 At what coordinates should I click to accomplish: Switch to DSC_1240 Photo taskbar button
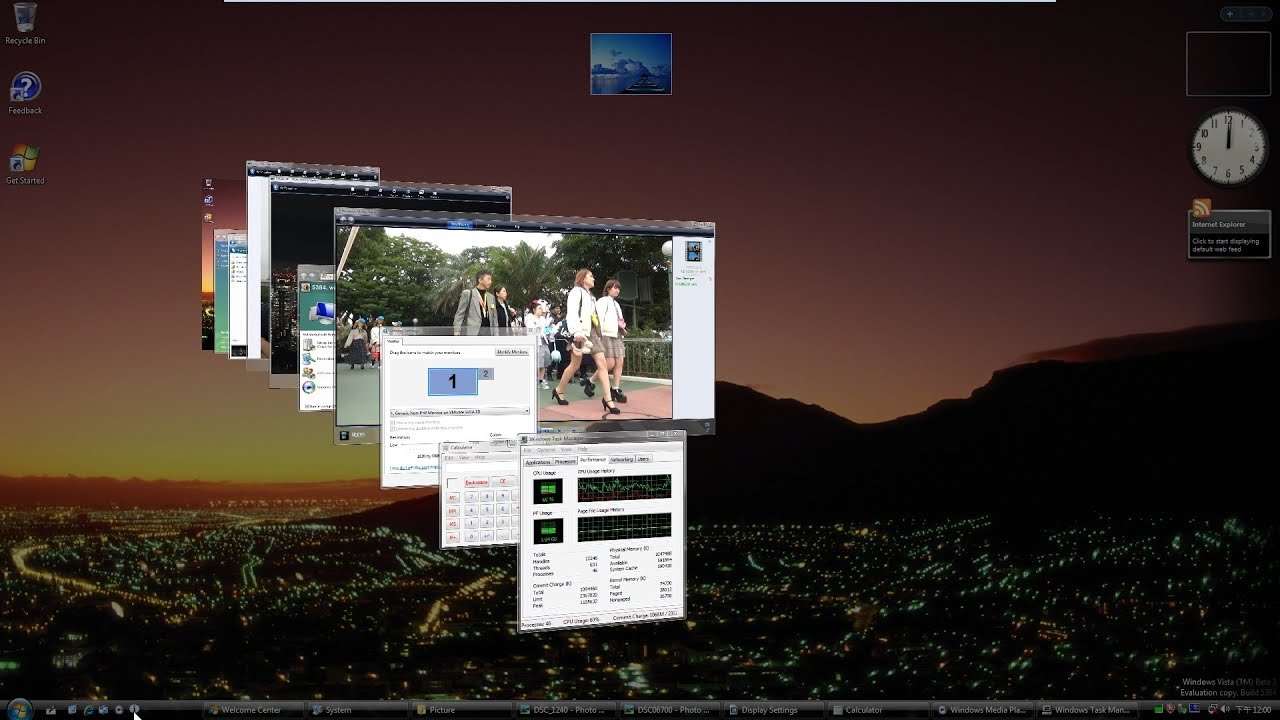click(566, 710)
